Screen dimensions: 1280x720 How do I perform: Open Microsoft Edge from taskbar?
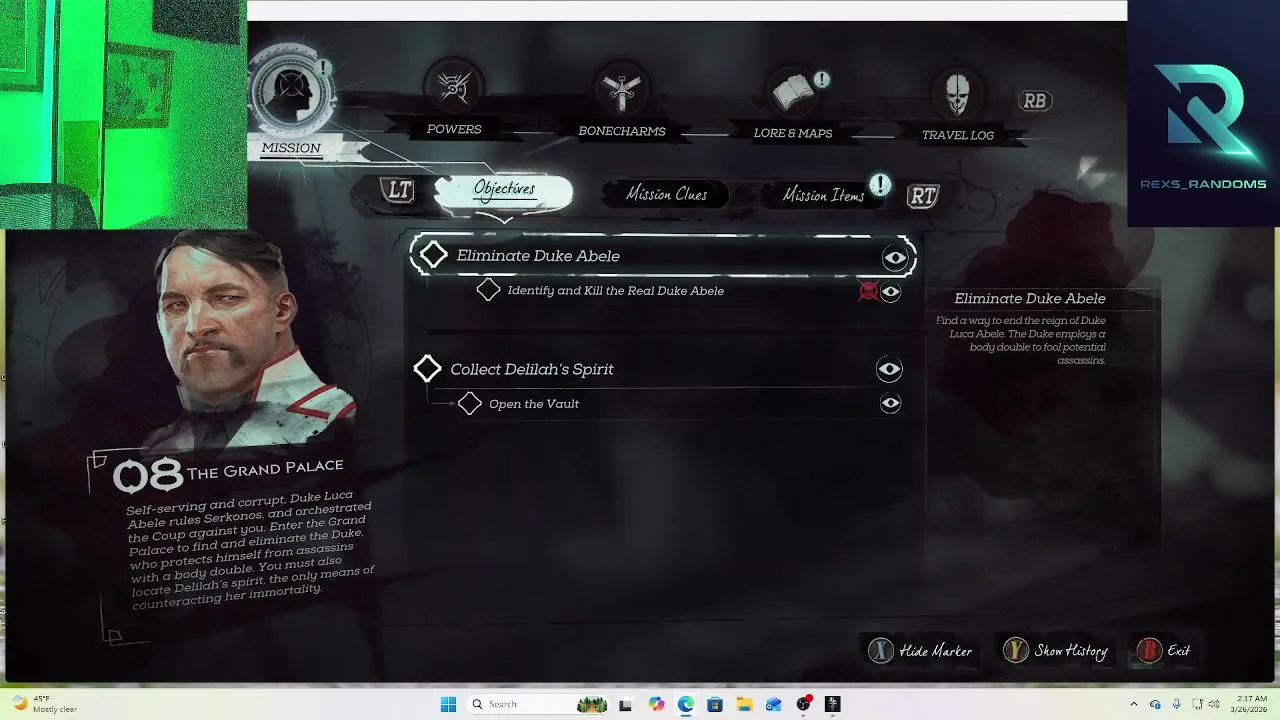685,704
